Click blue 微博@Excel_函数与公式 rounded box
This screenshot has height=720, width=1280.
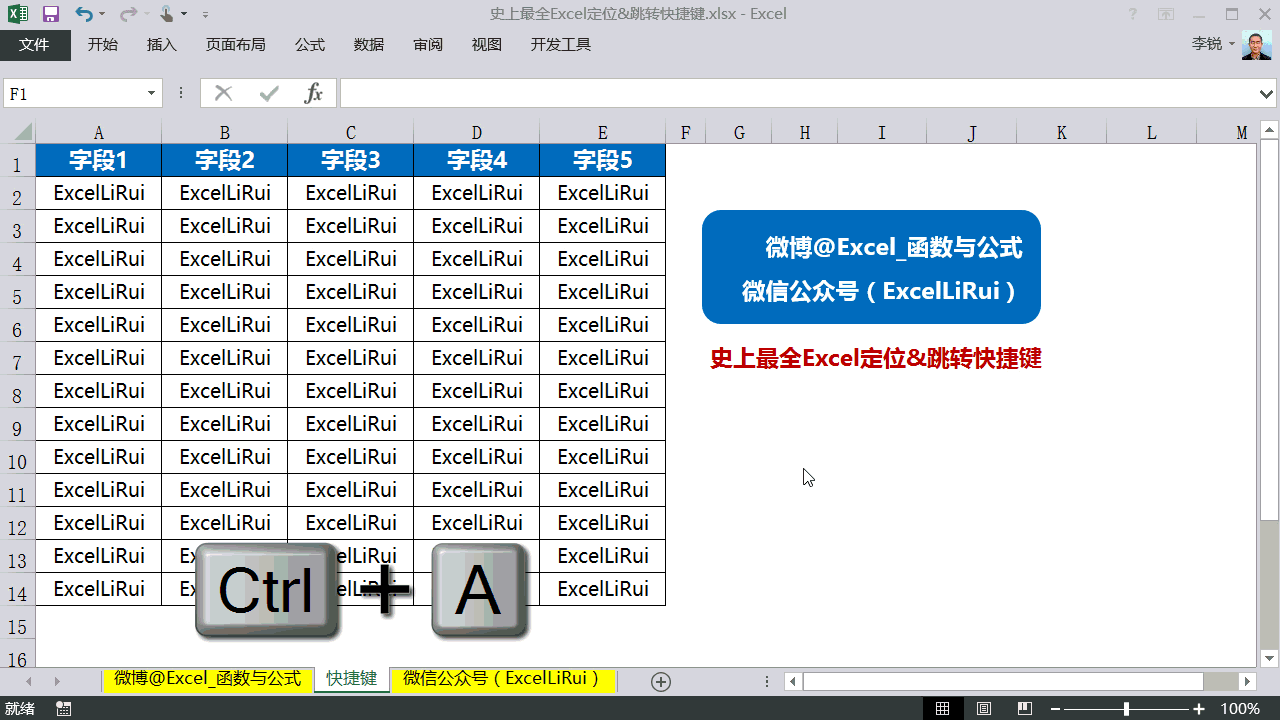click(871, 267)
